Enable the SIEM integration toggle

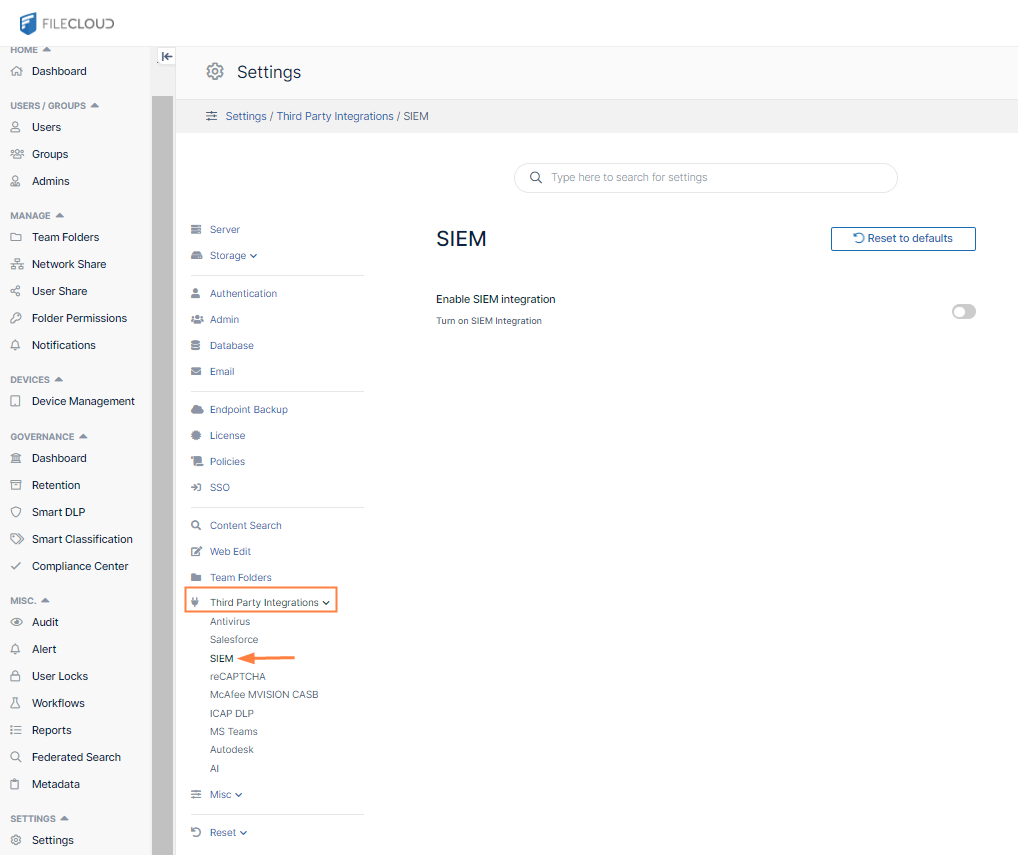click(x=963, y=312)
